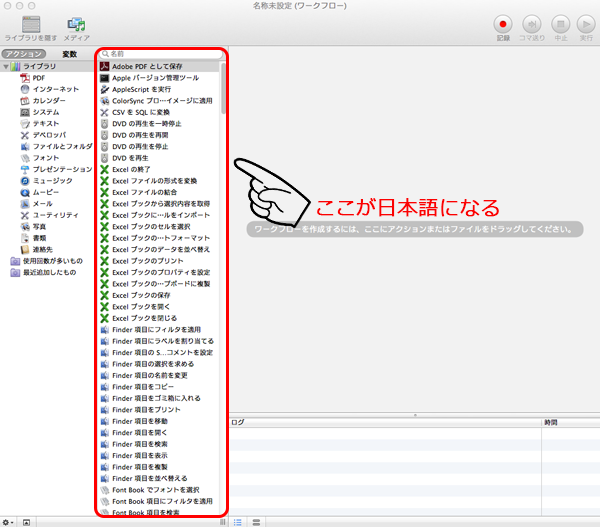Select the デベロッパ category icon

tap(25, 135)
